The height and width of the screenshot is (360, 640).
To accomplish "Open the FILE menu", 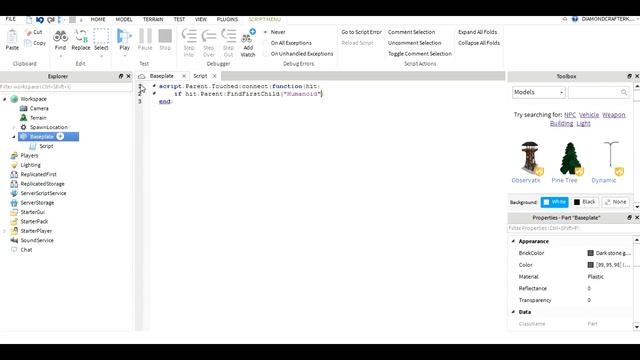I will coord(11,19).
